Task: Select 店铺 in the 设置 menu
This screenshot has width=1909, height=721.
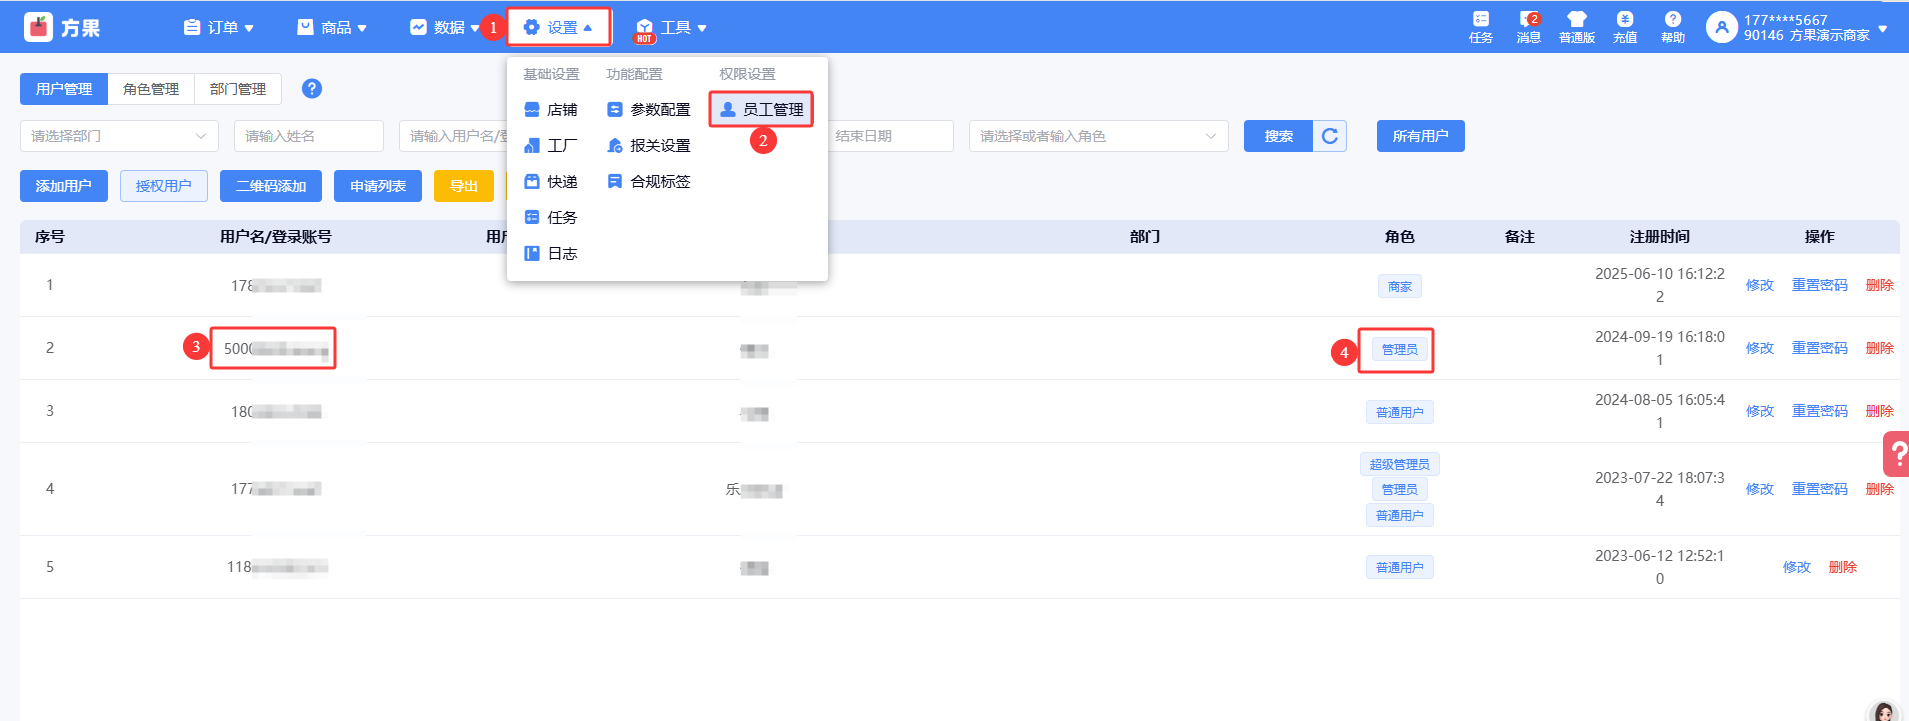Action: coord(551,110)
